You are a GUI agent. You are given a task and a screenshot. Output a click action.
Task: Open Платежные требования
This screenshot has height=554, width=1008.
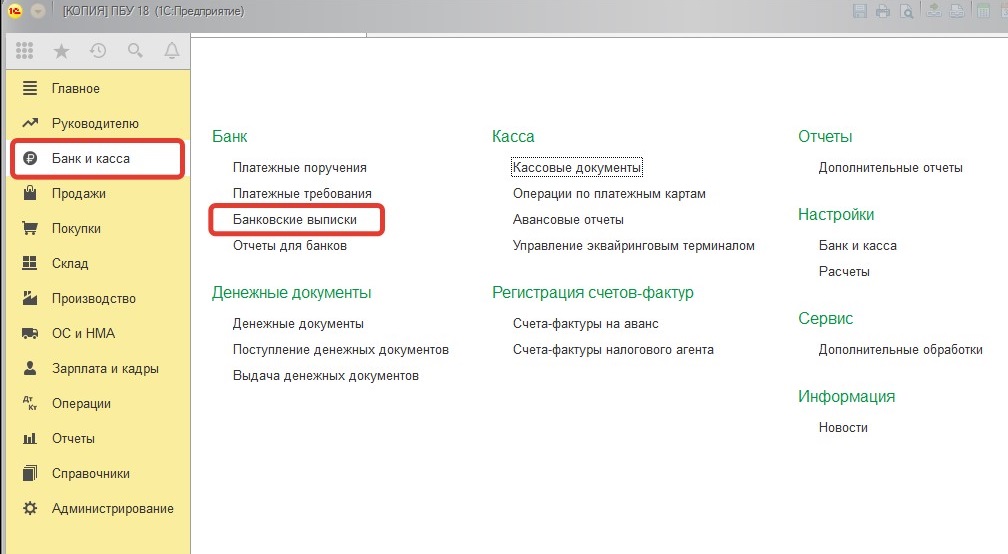point(302,193)
